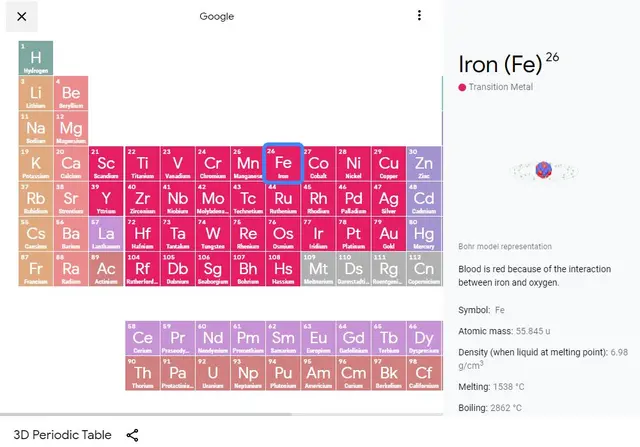Close the periodic table view

(21, 16)
